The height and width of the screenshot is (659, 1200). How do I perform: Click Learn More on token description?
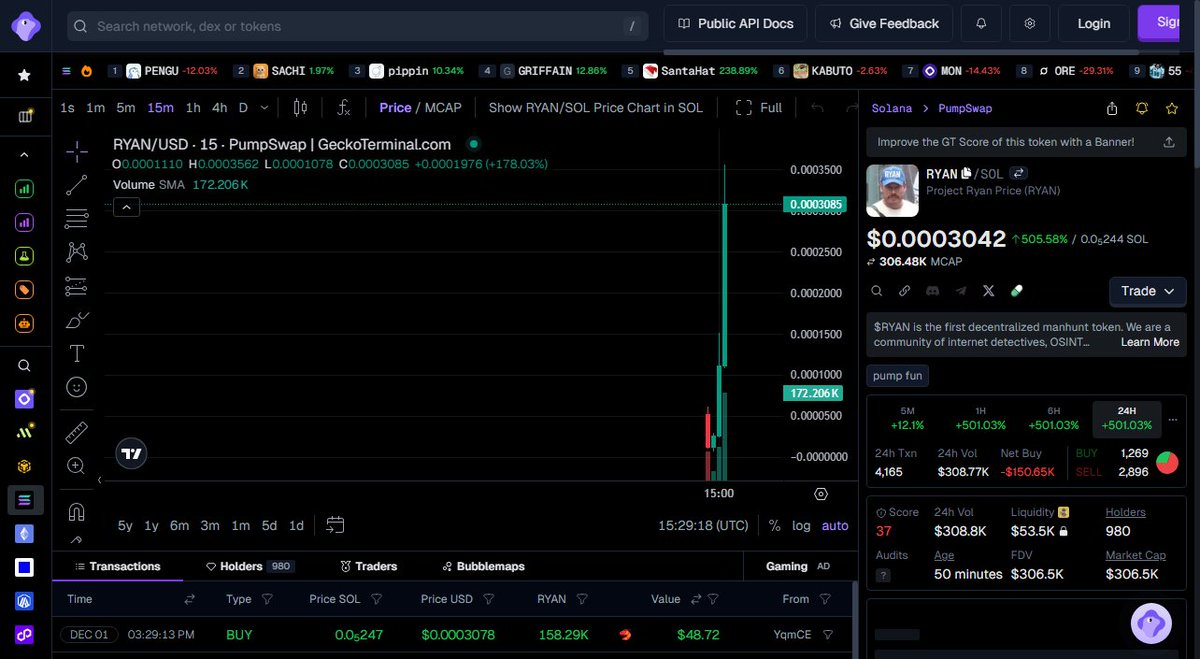[x=1150, y=342]
